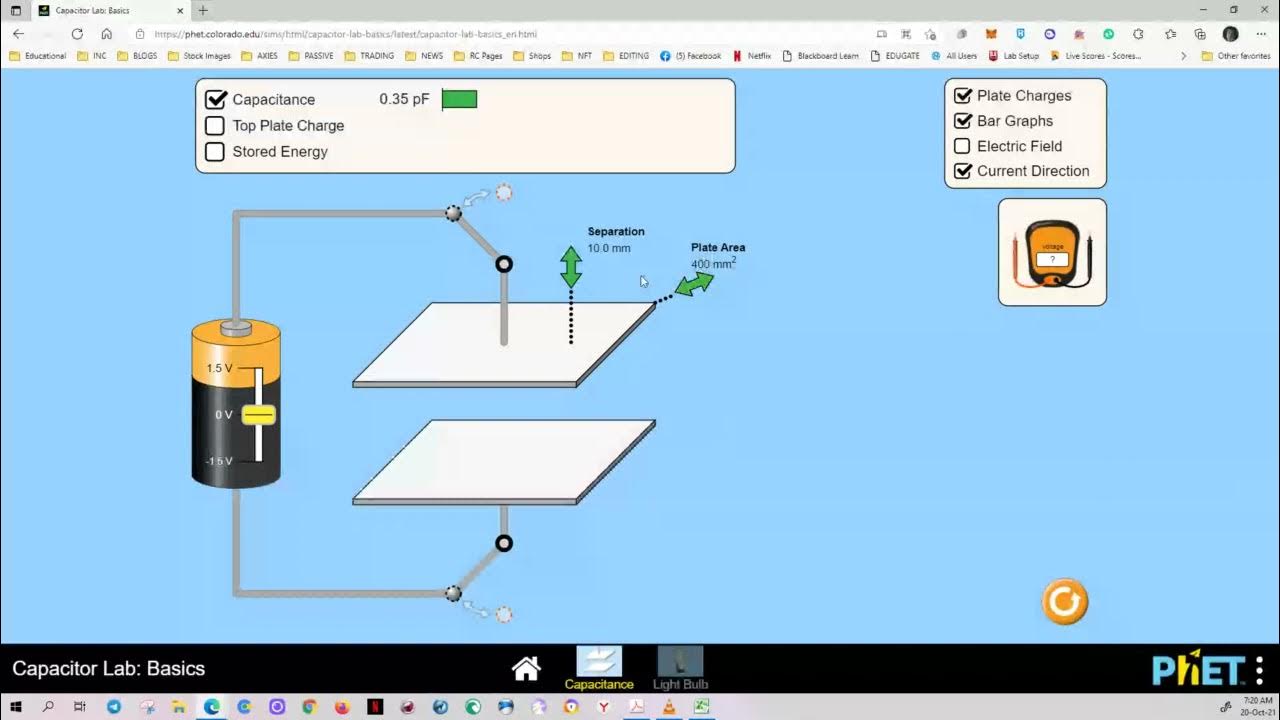Click the green Plate Area arrow handle
1280x720 pixels.
tap(694, 285)
